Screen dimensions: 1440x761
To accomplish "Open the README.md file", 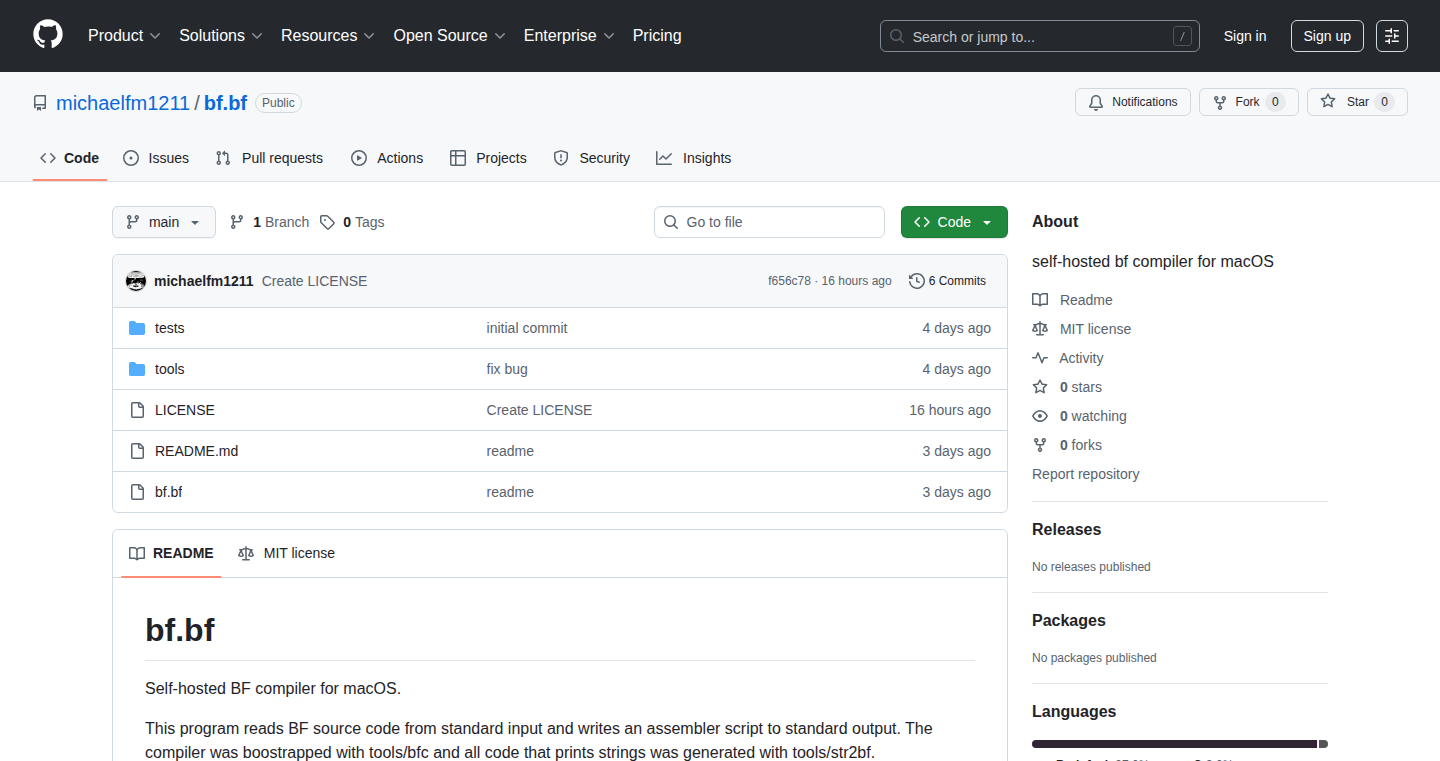I will click(x=197, y=451).
